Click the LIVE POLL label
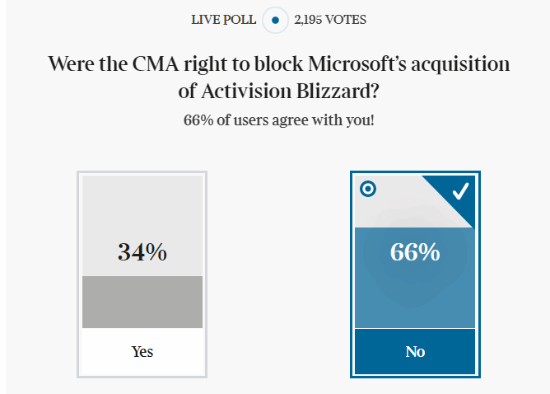This screenshot has width=550, height=394. [223, 20]
